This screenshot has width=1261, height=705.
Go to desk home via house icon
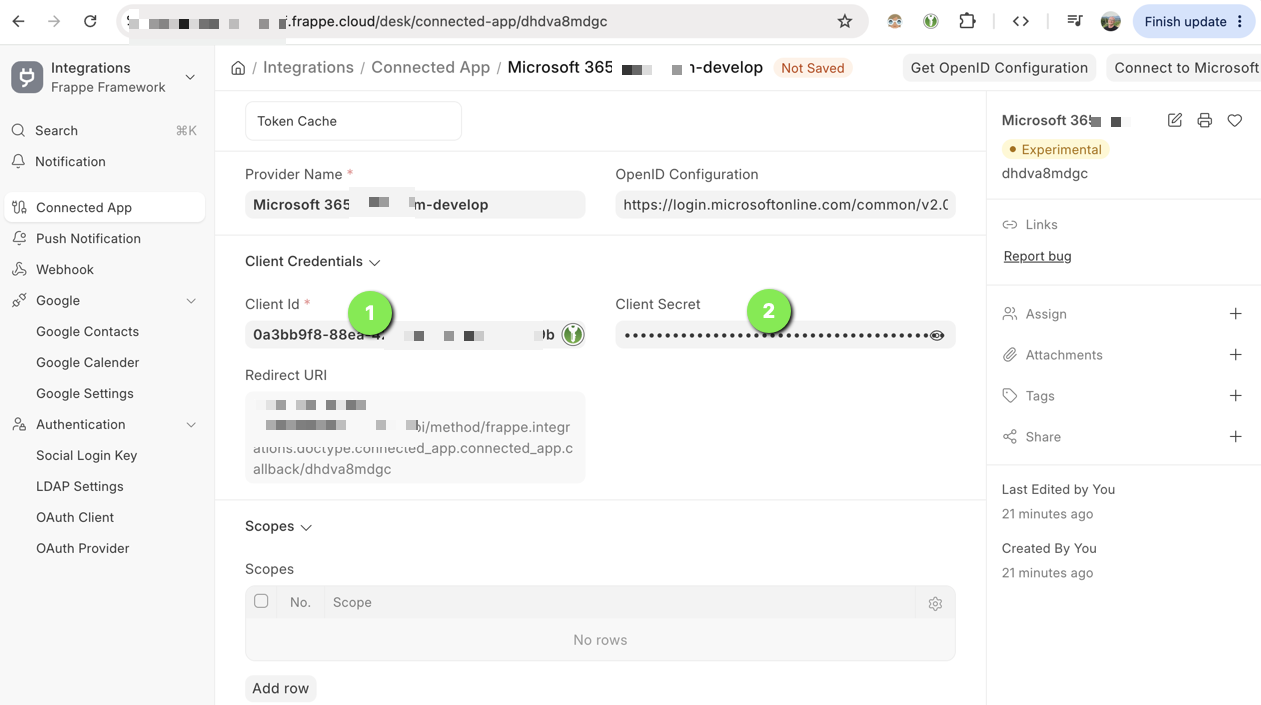238,68
